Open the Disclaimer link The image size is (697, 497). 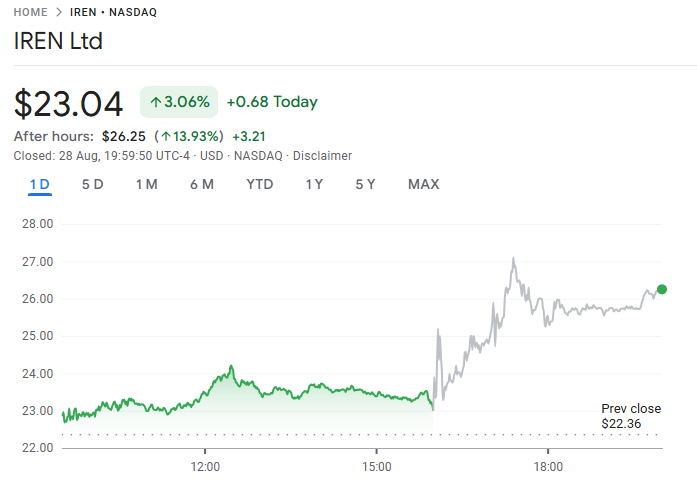pyautogui.click(x=325, y=156)
